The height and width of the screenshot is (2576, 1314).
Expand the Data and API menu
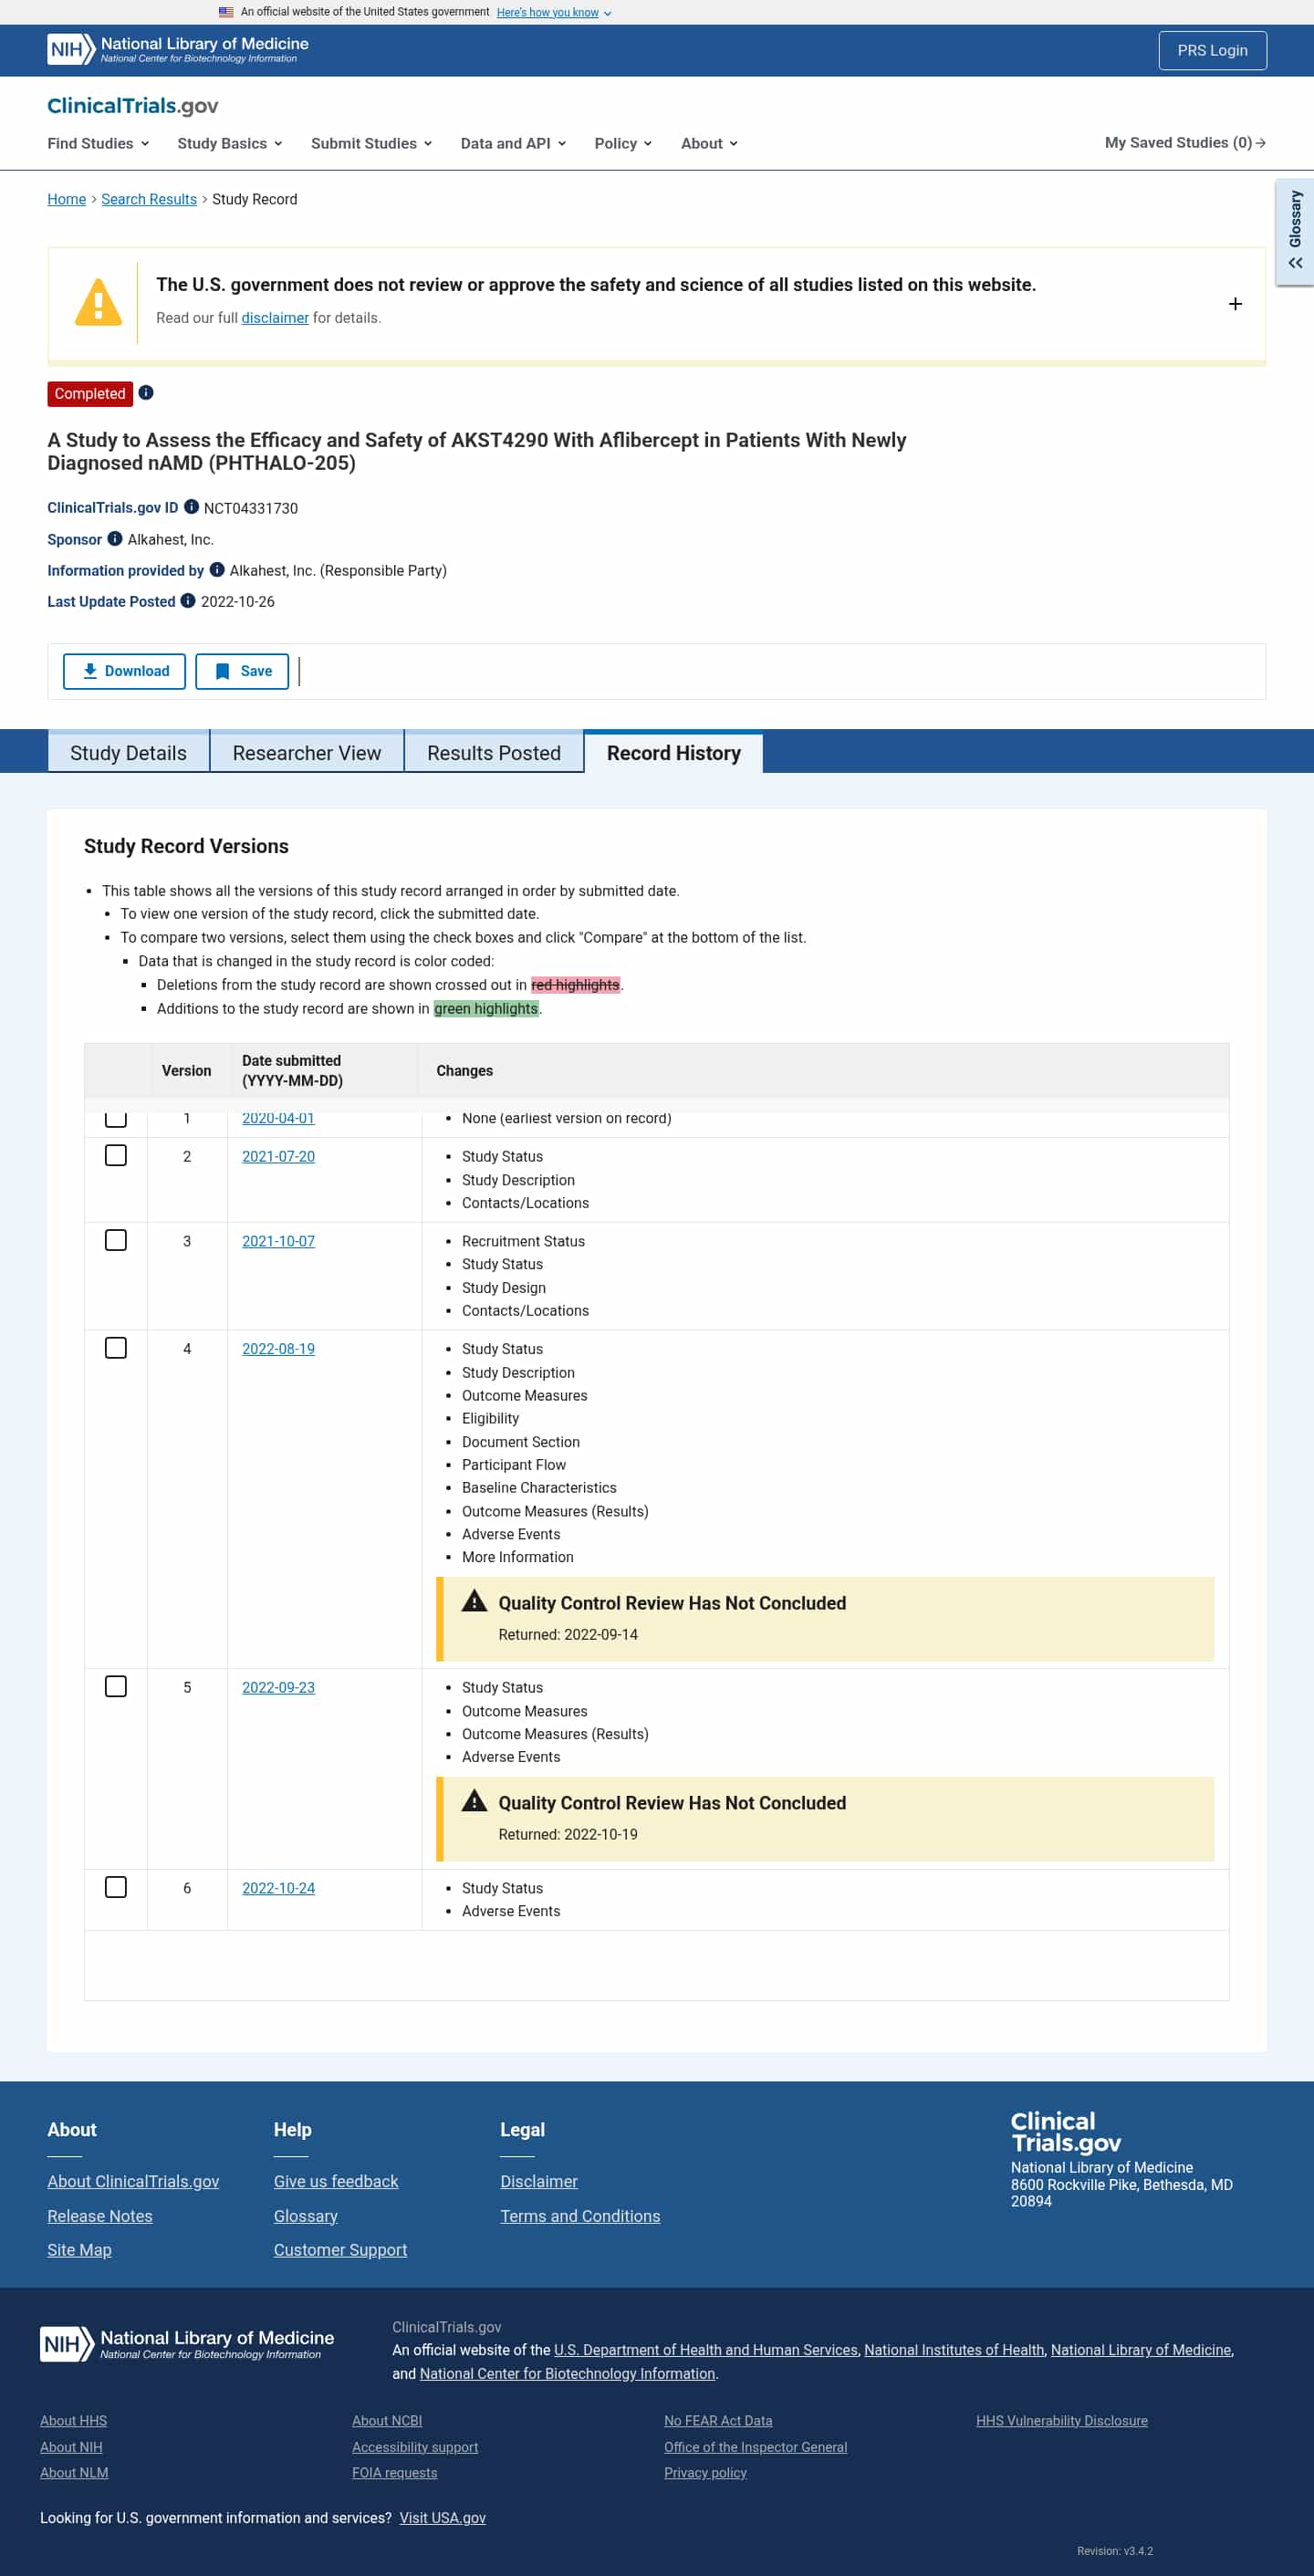click(x=513, y=143)
